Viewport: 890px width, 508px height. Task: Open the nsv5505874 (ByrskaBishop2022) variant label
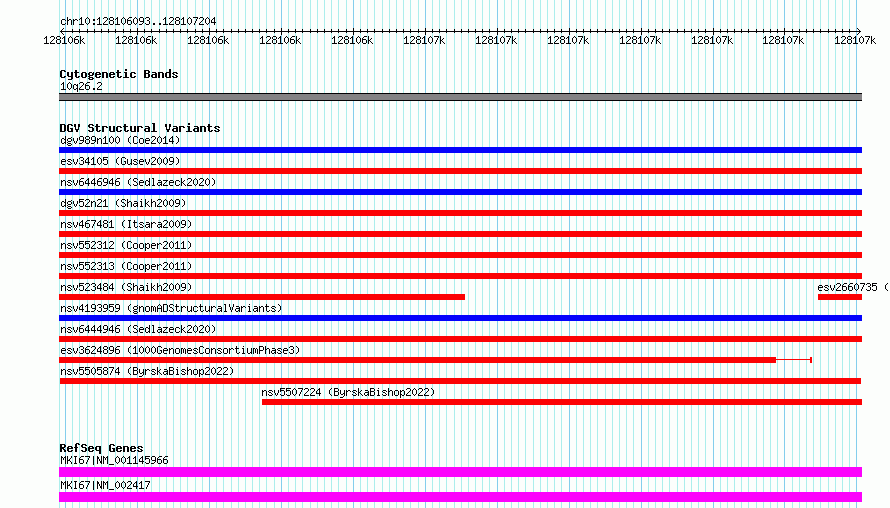pos(147,371)
